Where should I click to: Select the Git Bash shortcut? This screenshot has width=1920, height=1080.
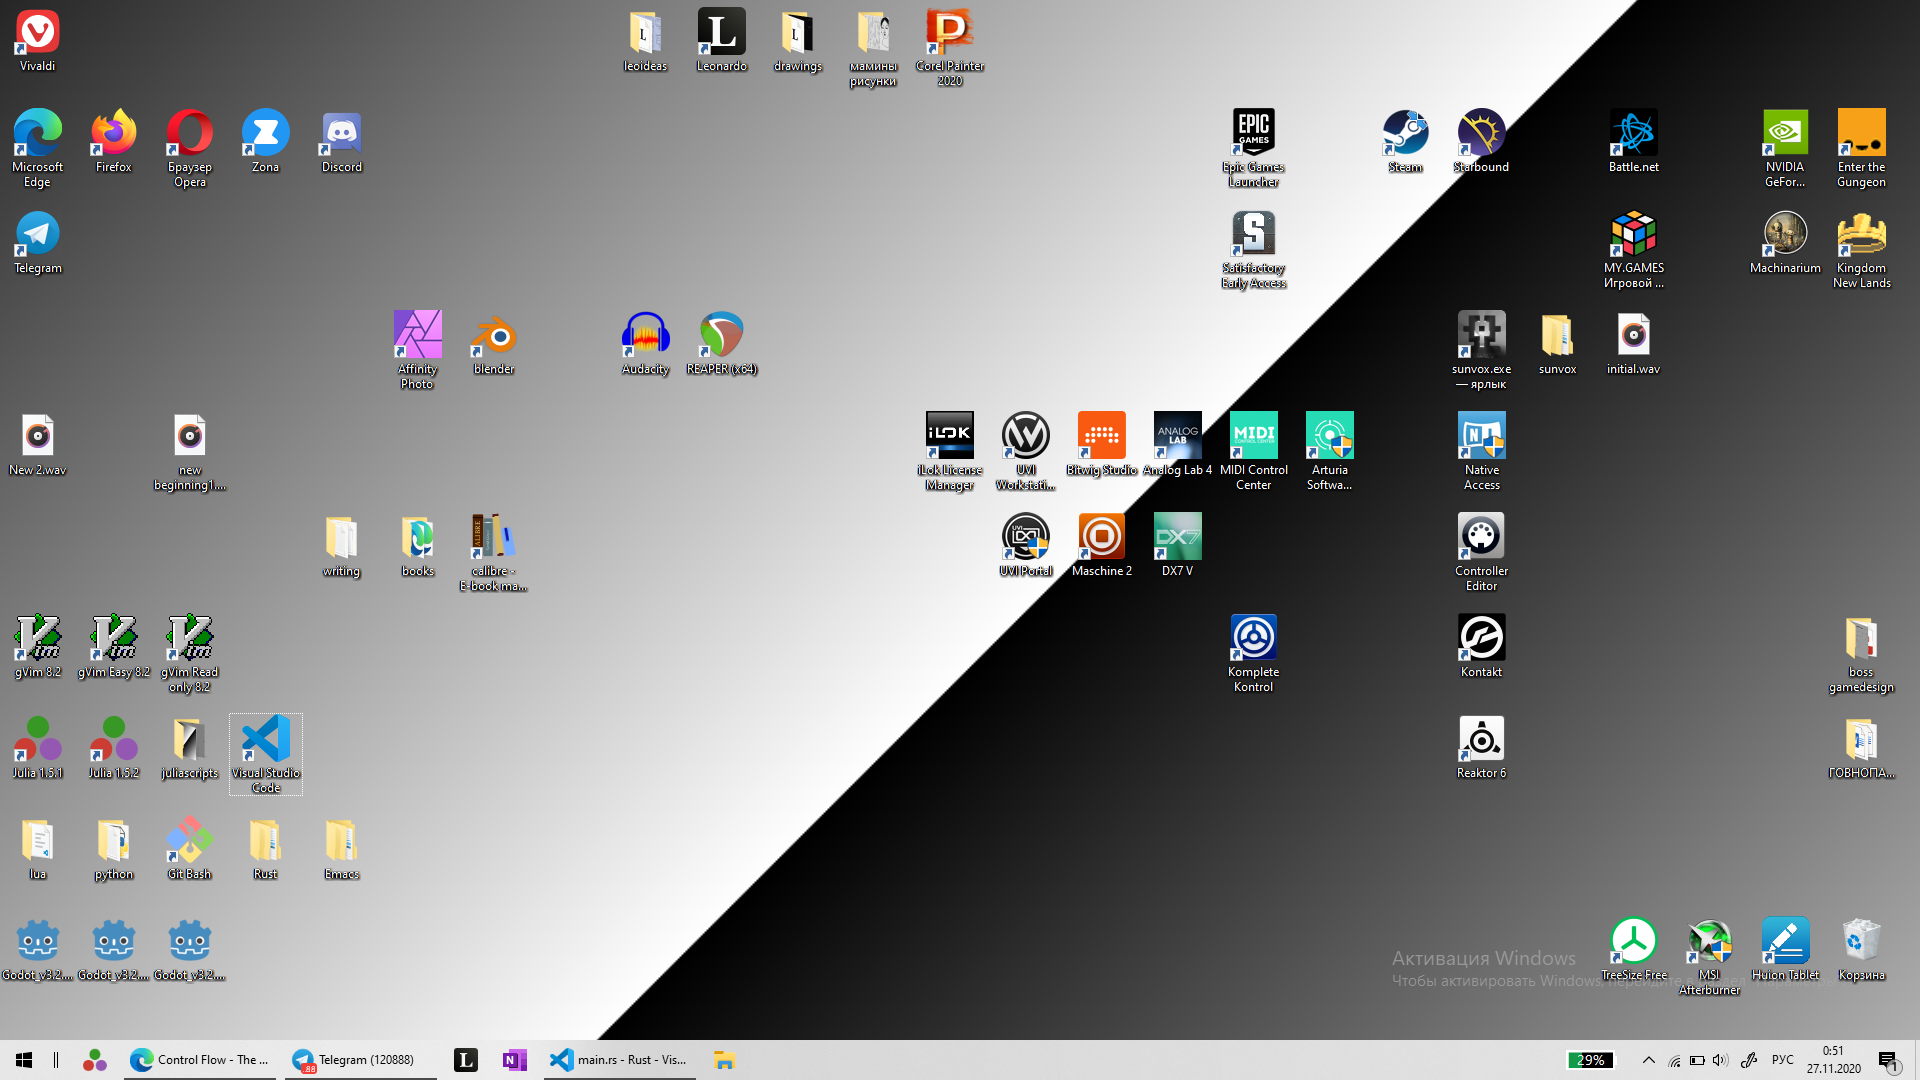tap(190, 848)
